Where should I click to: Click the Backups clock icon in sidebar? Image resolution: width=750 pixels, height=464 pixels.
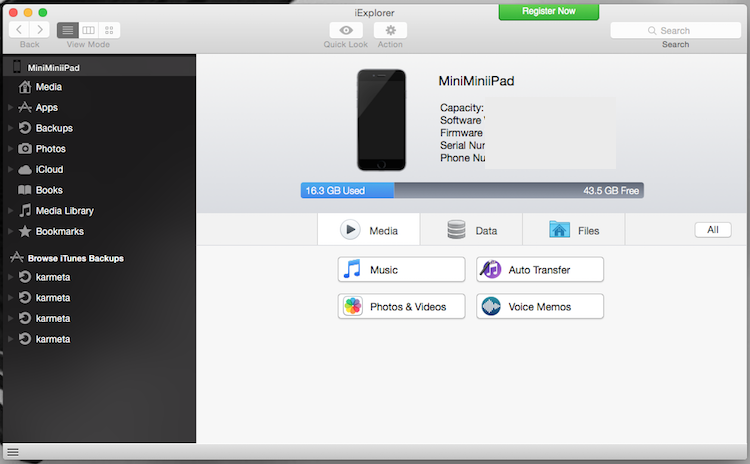pos(25,128)
